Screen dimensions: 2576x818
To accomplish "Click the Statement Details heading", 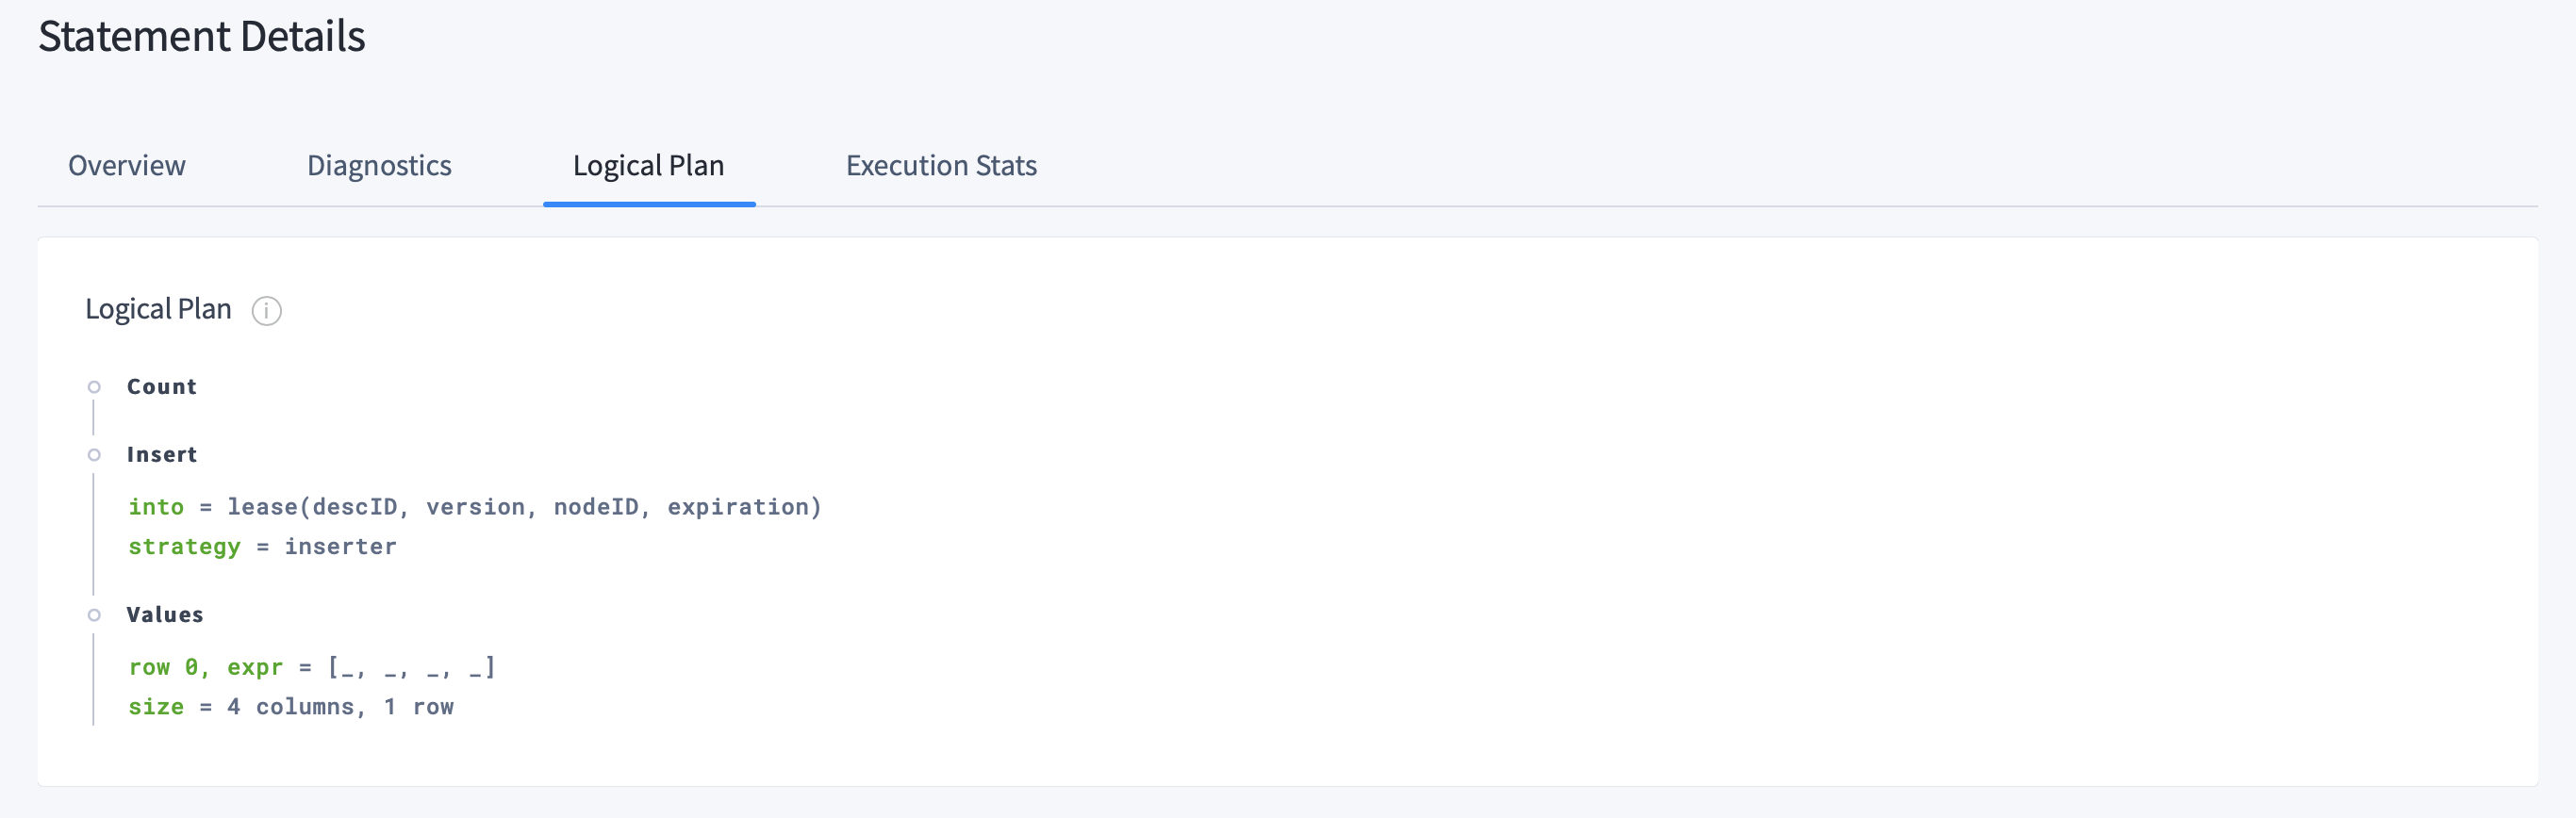I will [202, 36].
